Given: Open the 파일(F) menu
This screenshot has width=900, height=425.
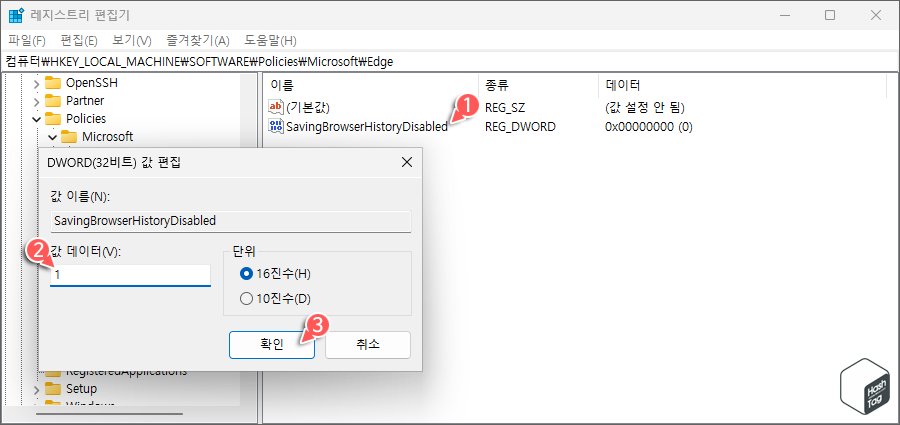Looking at the screenshot, I should pos(27,41).
